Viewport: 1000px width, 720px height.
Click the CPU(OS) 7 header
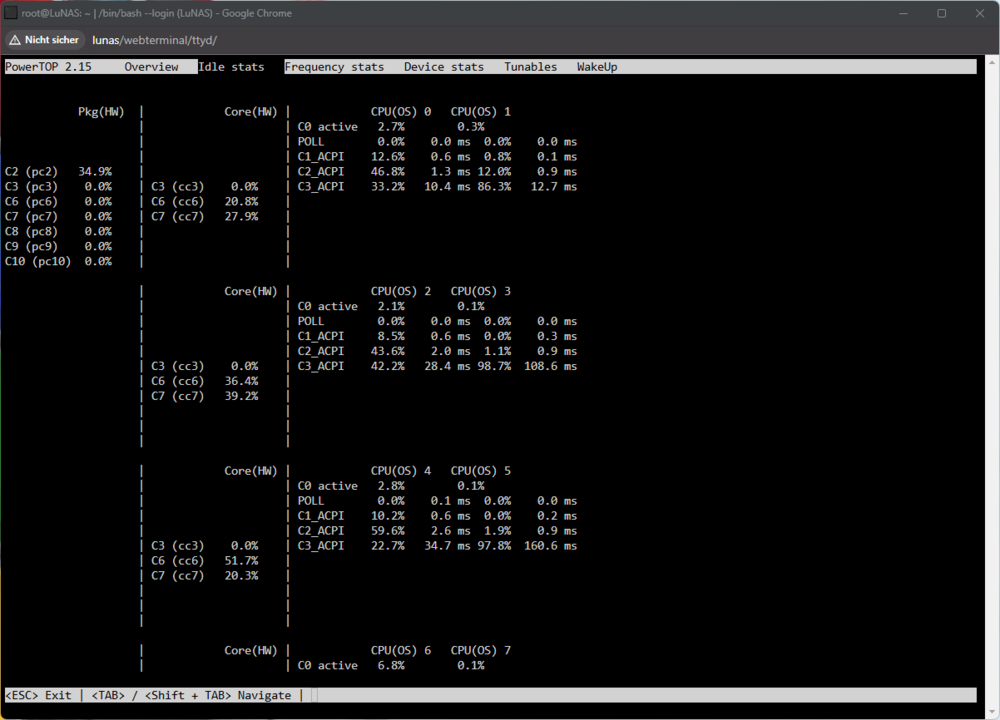pos(481,651)
